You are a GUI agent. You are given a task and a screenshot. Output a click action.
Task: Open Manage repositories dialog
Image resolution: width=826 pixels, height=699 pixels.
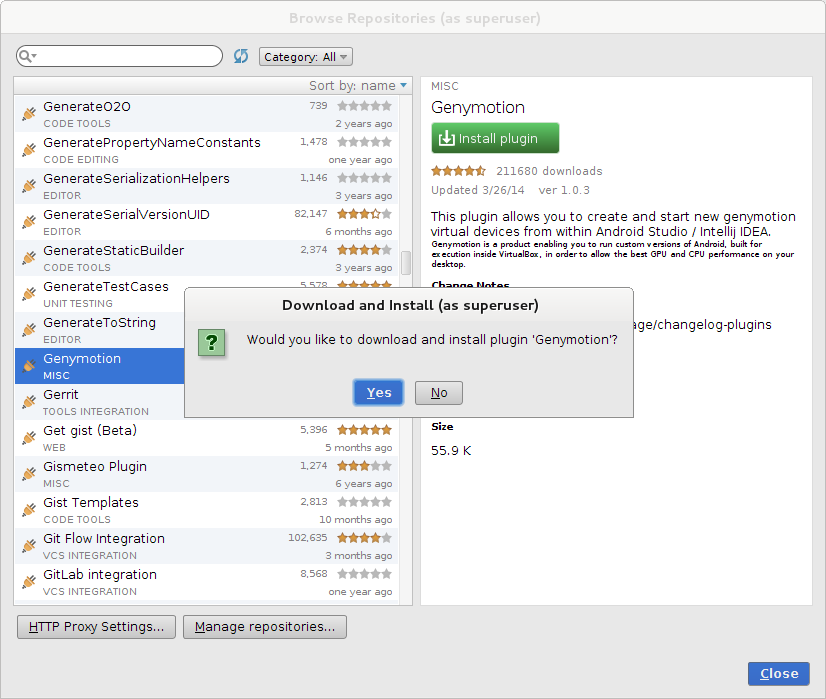pyautogui.click(x=265, y=627)
